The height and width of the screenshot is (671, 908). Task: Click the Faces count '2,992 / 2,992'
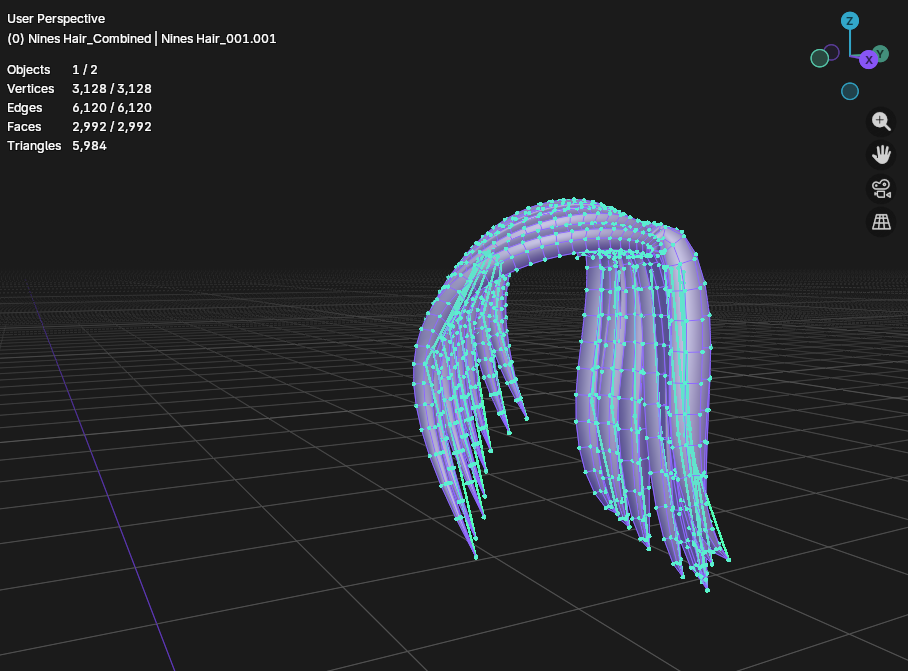pyautogui.click(x=112, y=127)
